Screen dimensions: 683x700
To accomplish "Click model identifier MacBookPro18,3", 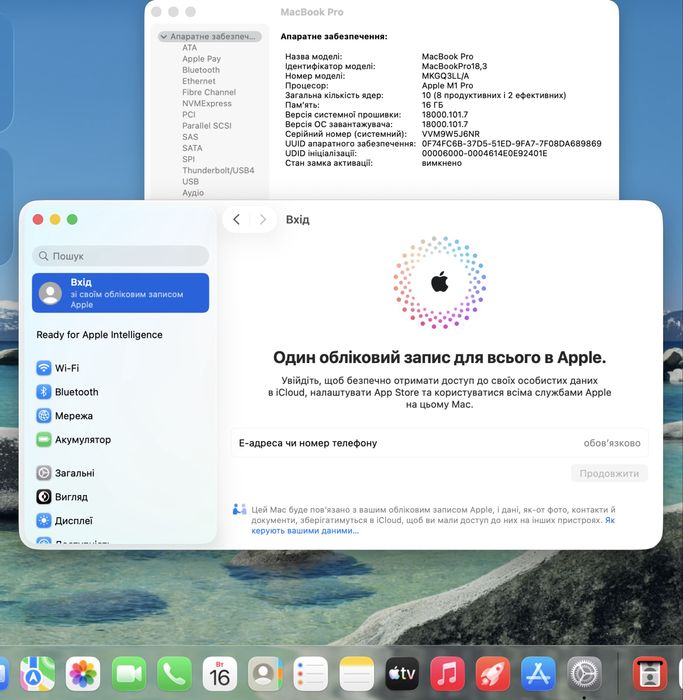I will coord(454,66).
